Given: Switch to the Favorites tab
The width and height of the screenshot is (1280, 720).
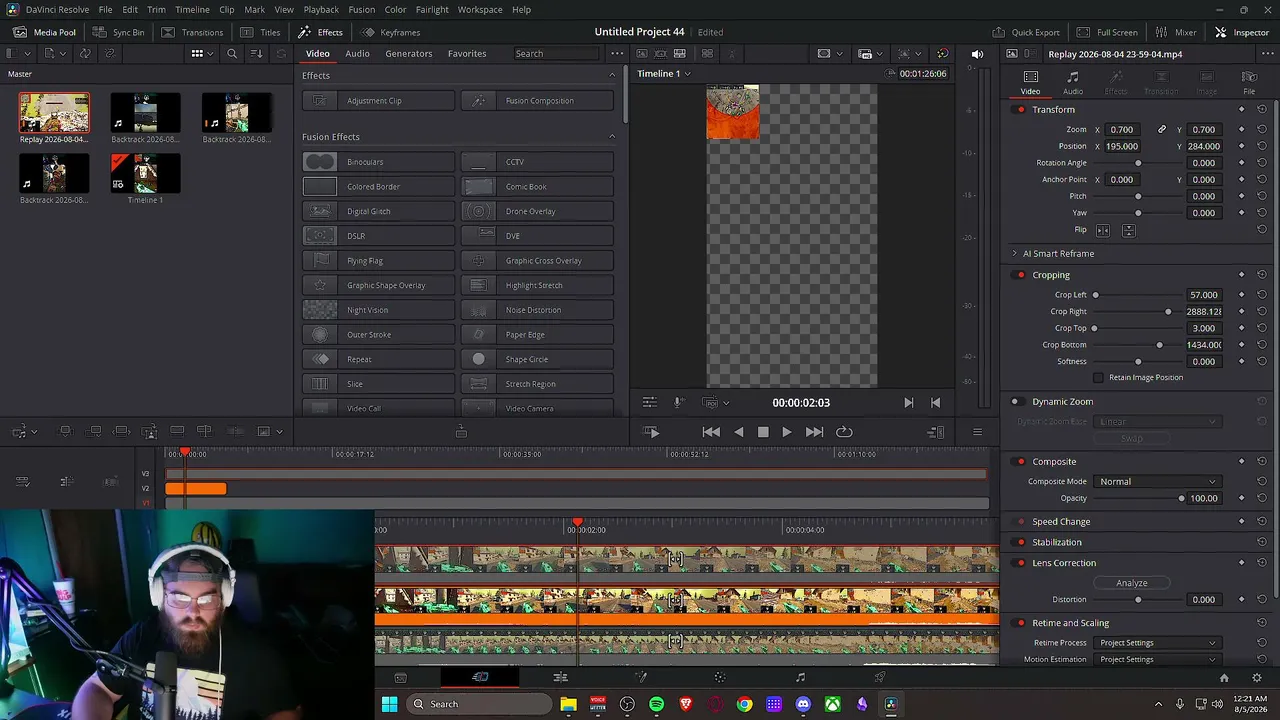Looking at the screenshot, I should click(467, 54).
